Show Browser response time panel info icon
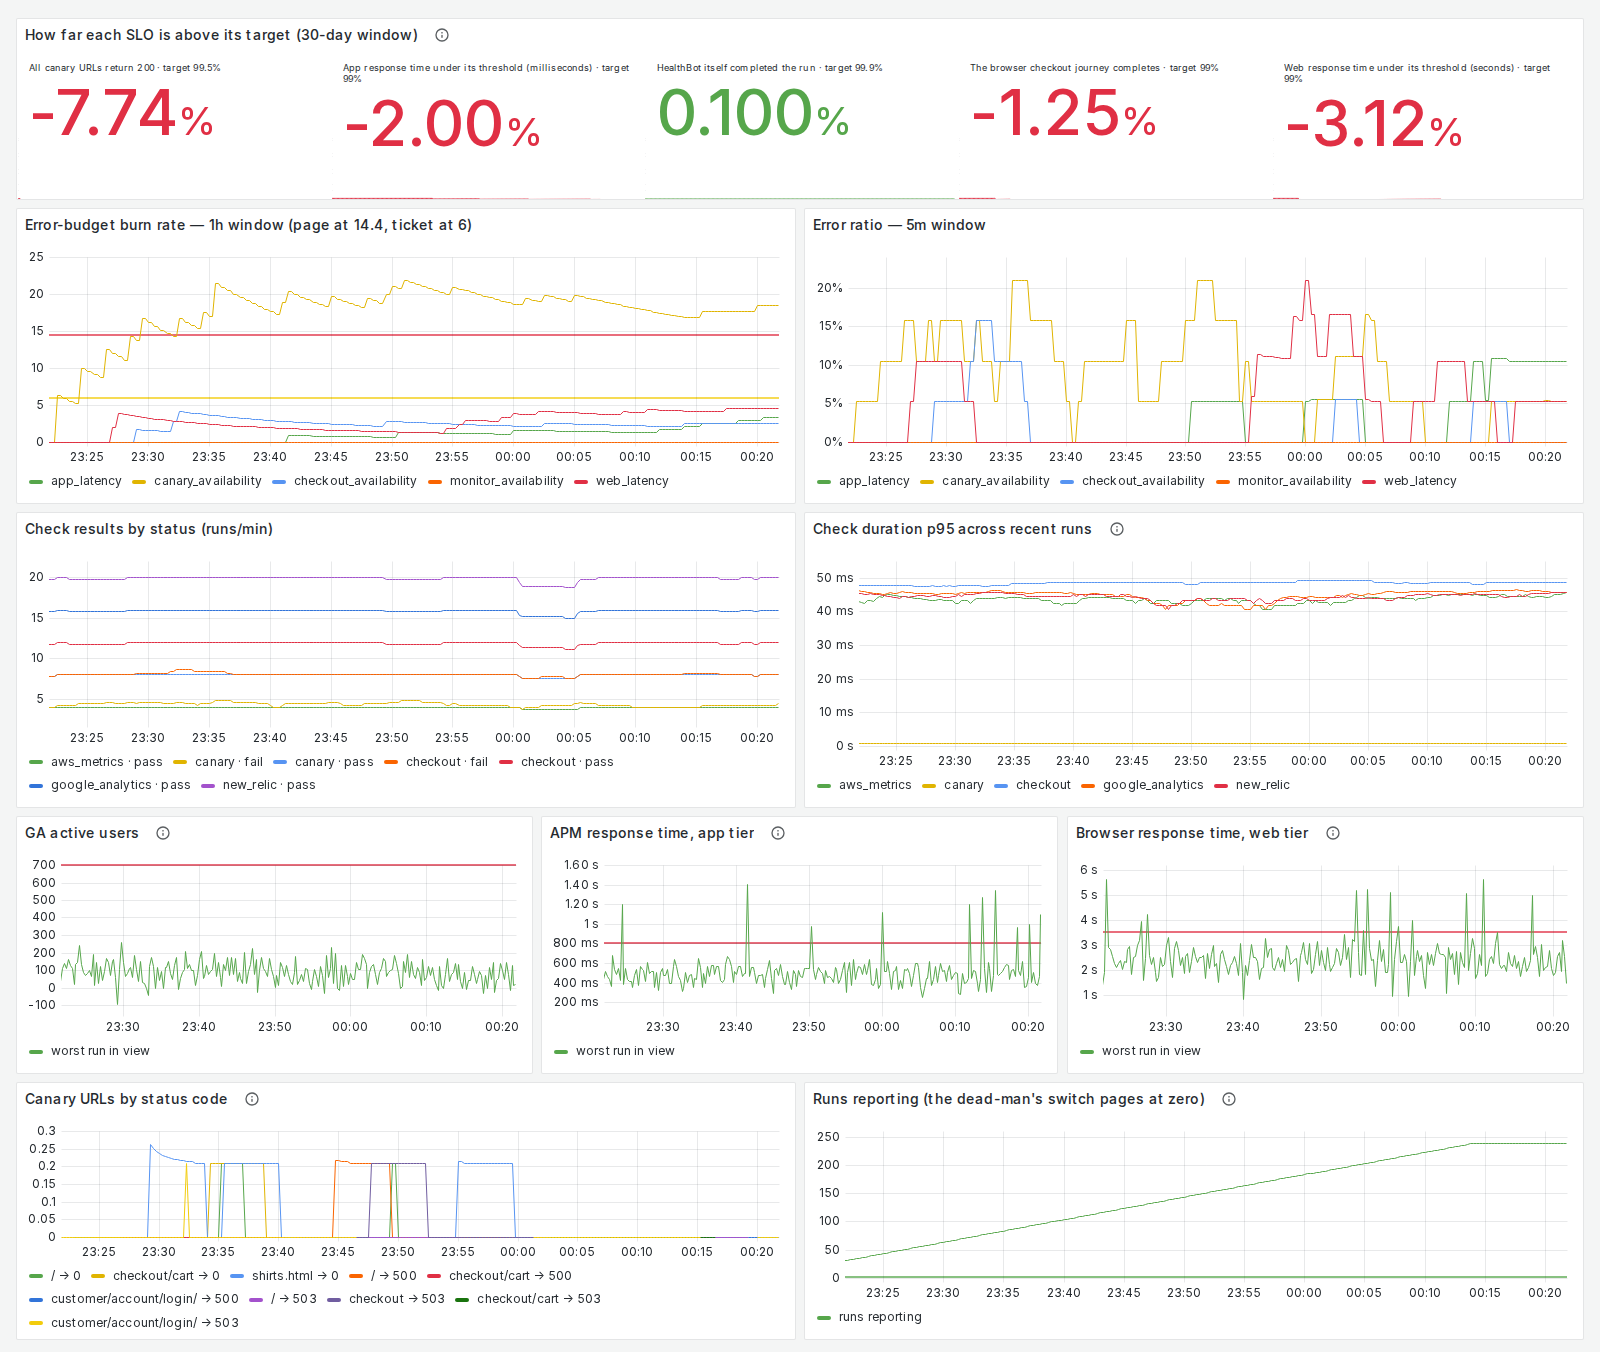 pos(1333,833)
